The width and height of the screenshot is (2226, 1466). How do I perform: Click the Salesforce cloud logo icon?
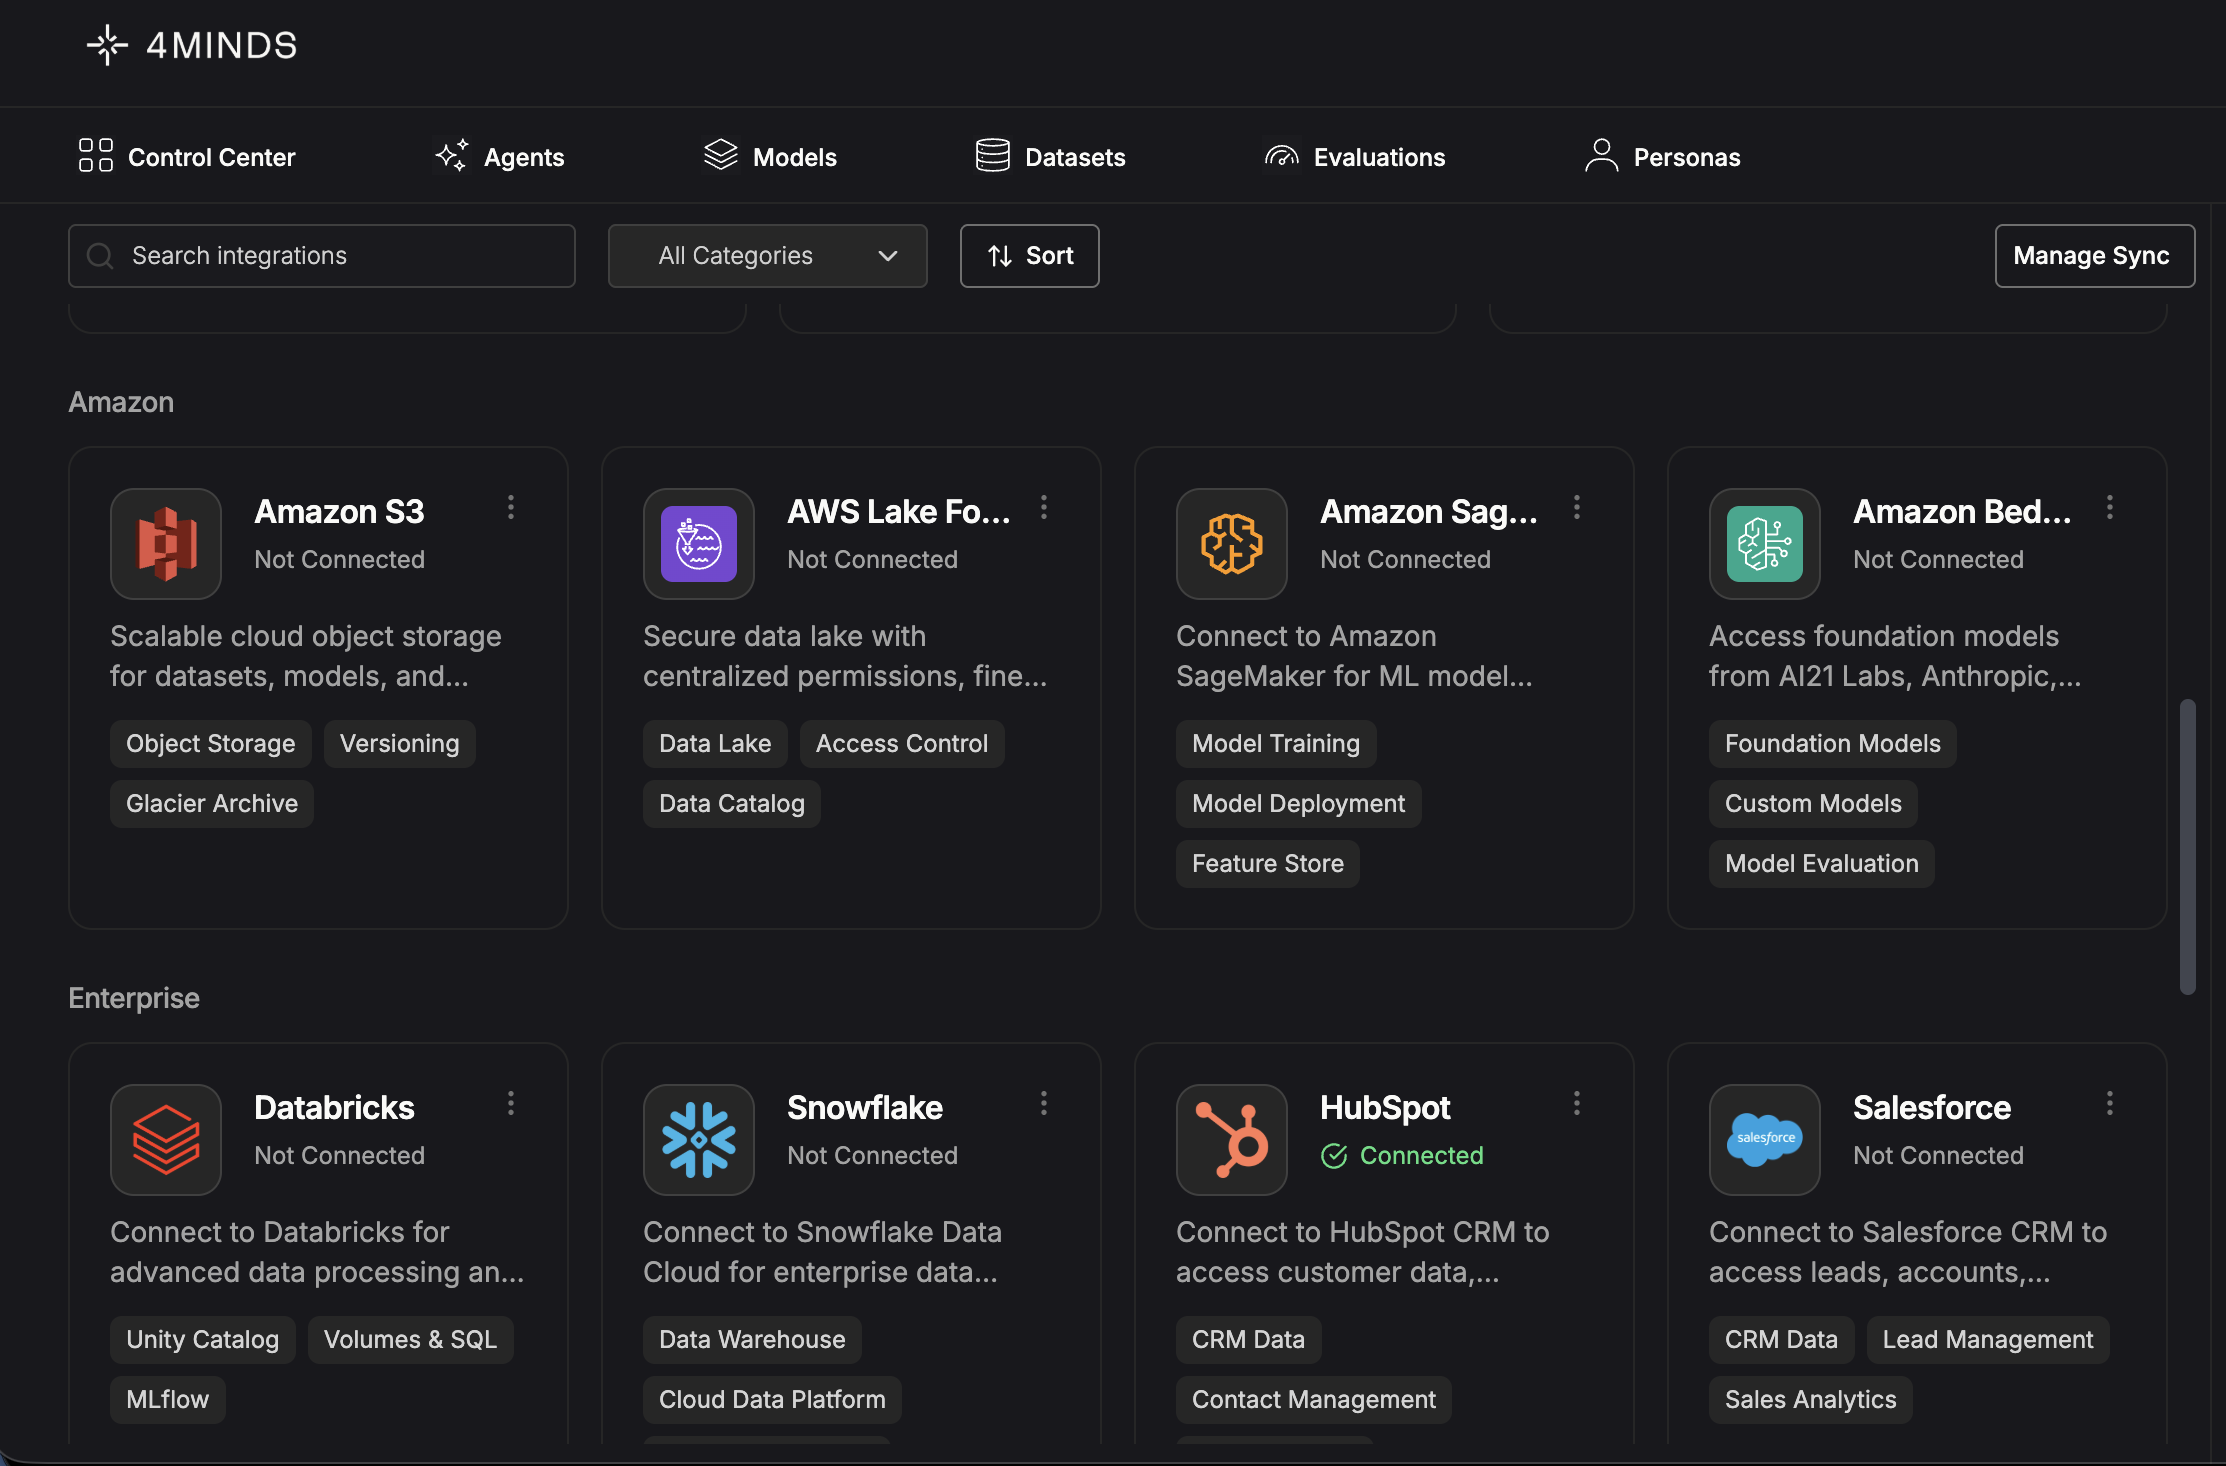coord(1765,1140)
